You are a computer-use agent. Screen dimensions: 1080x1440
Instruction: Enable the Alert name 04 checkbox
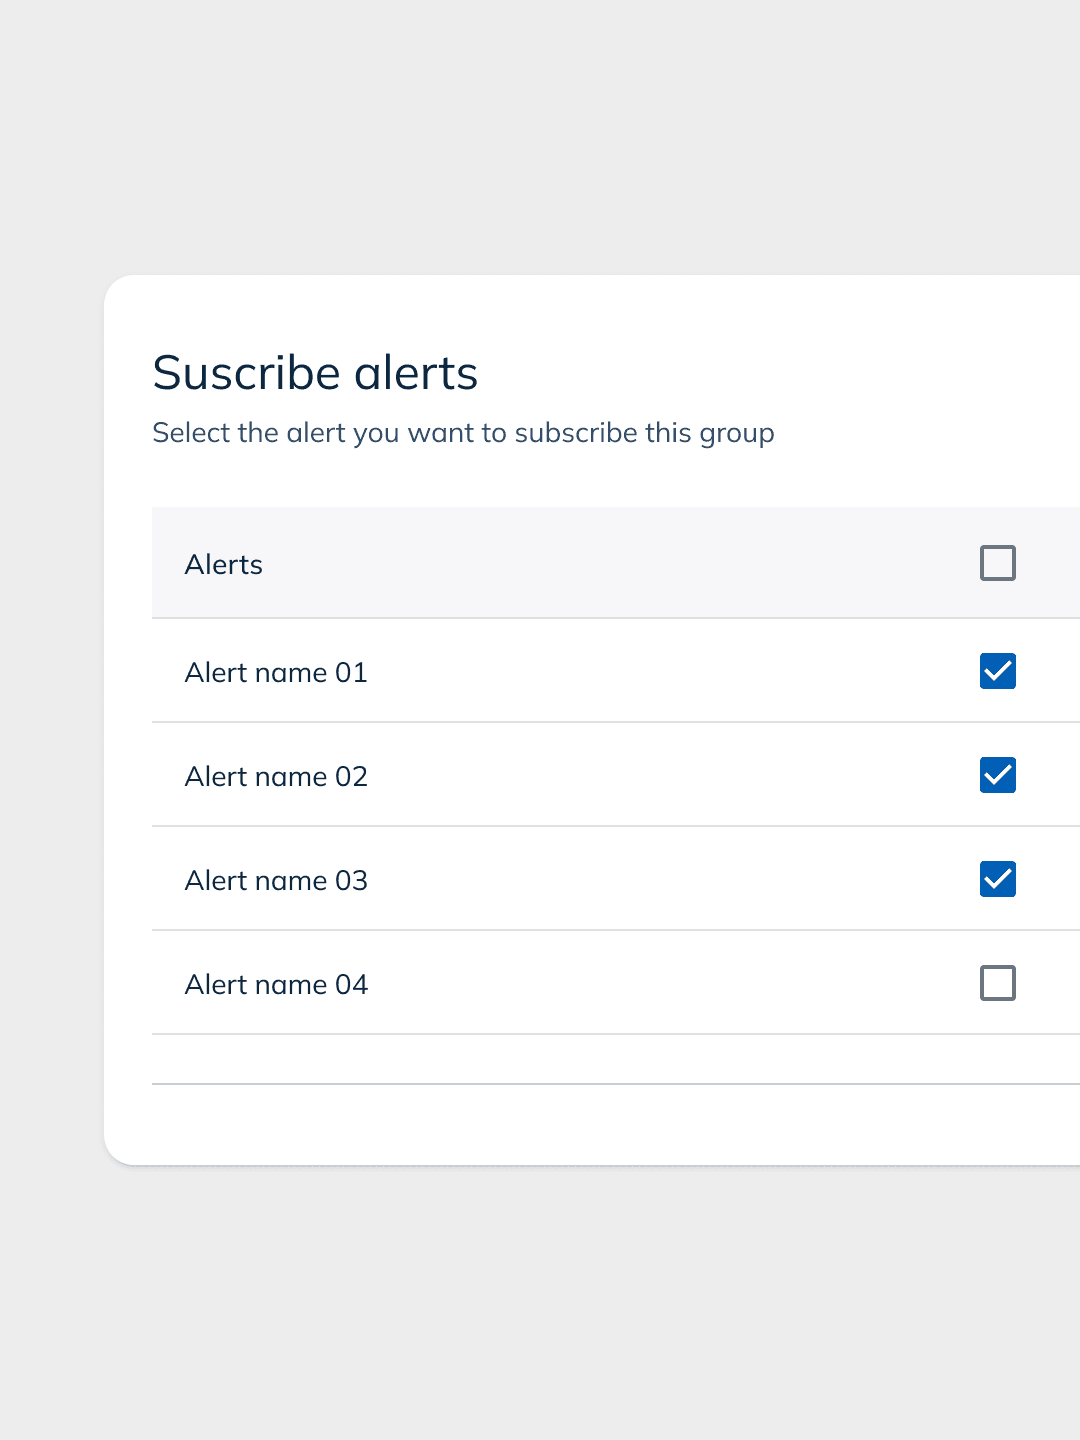998,983
